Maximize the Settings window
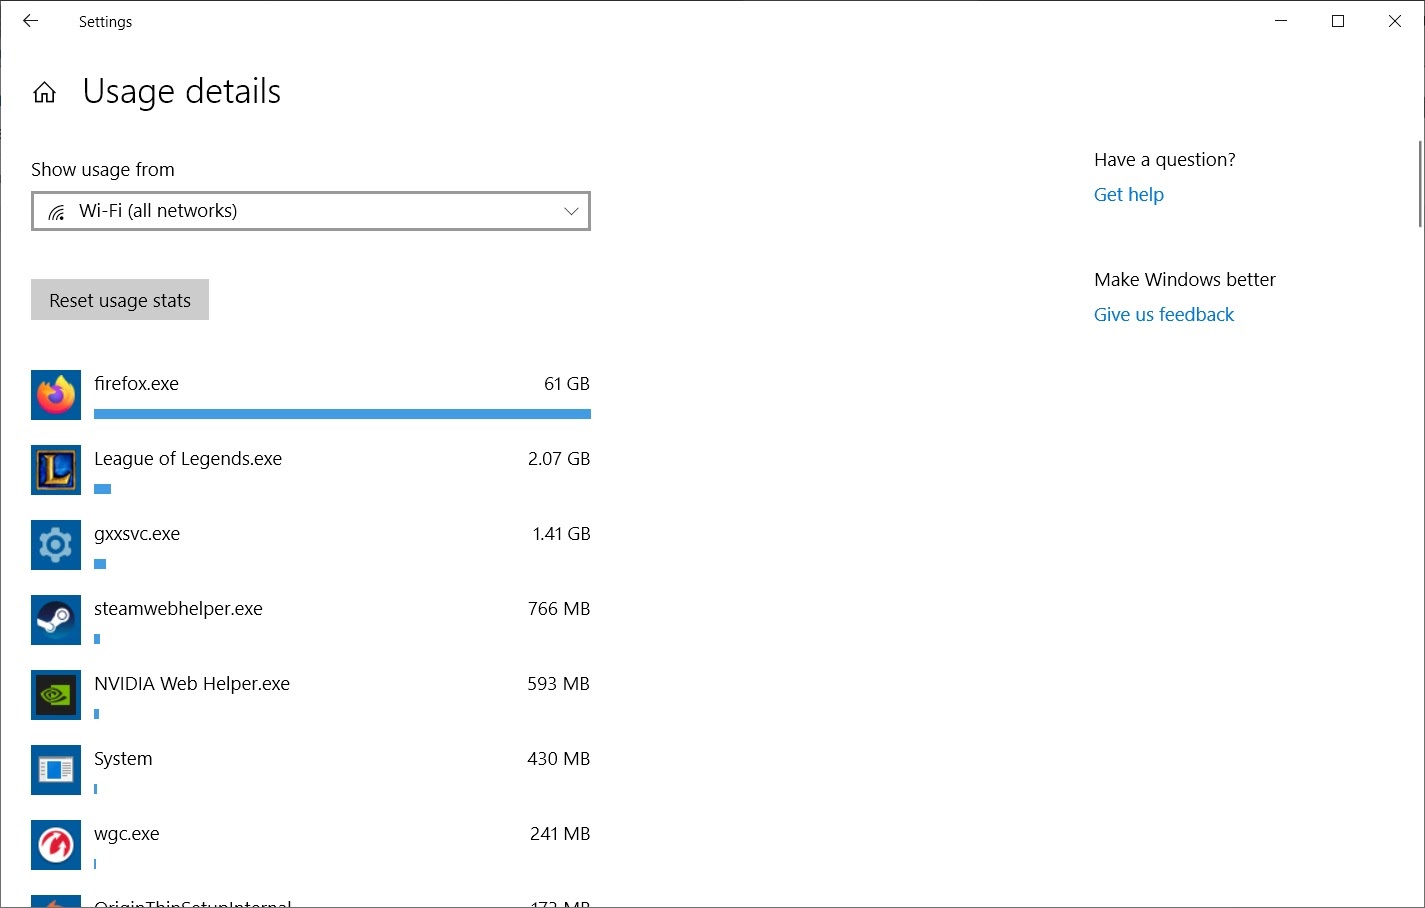 (1338, 21)
